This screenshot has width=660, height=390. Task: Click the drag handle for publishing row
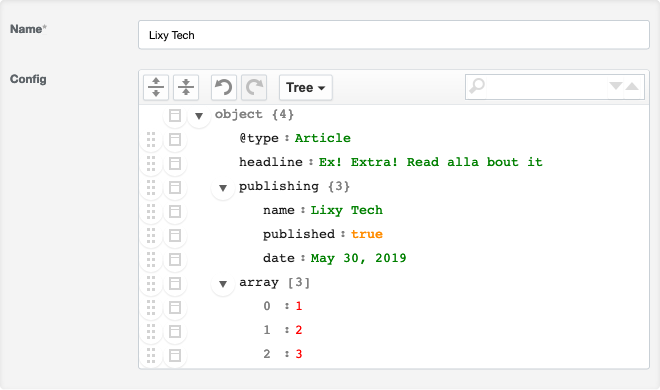point(151,187)
